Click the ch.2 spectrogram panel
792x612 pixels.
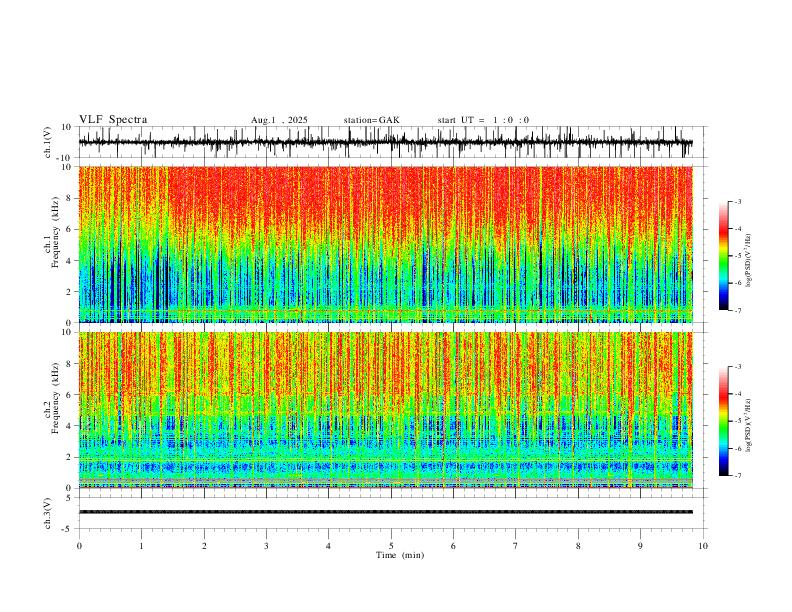(385, 410)
